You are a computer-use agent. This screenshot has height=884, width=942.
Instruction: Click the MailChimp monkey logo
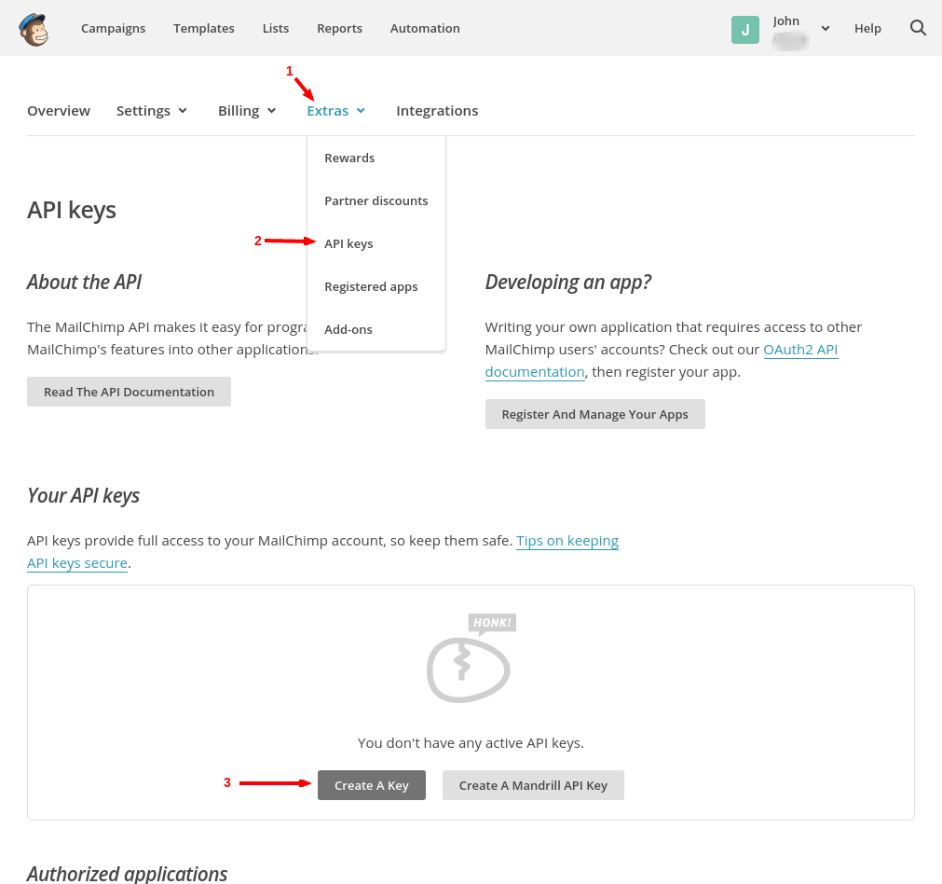click(x=36, y=29)
